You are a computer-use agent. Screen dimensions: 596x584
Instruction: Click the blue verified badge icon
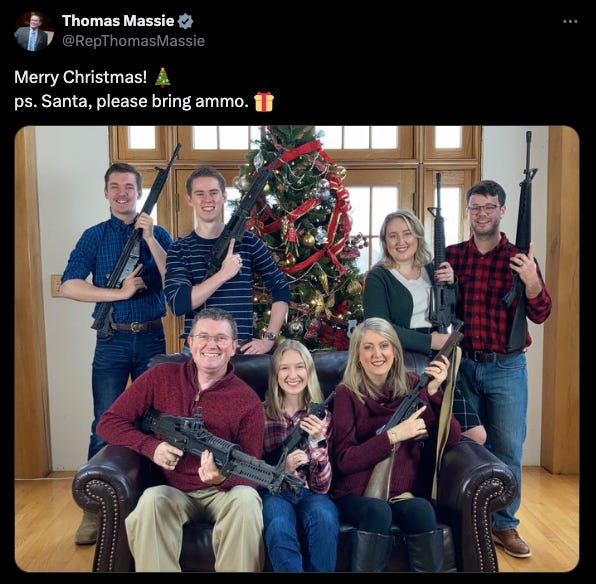pyautogui.click(x=185, y=21)
